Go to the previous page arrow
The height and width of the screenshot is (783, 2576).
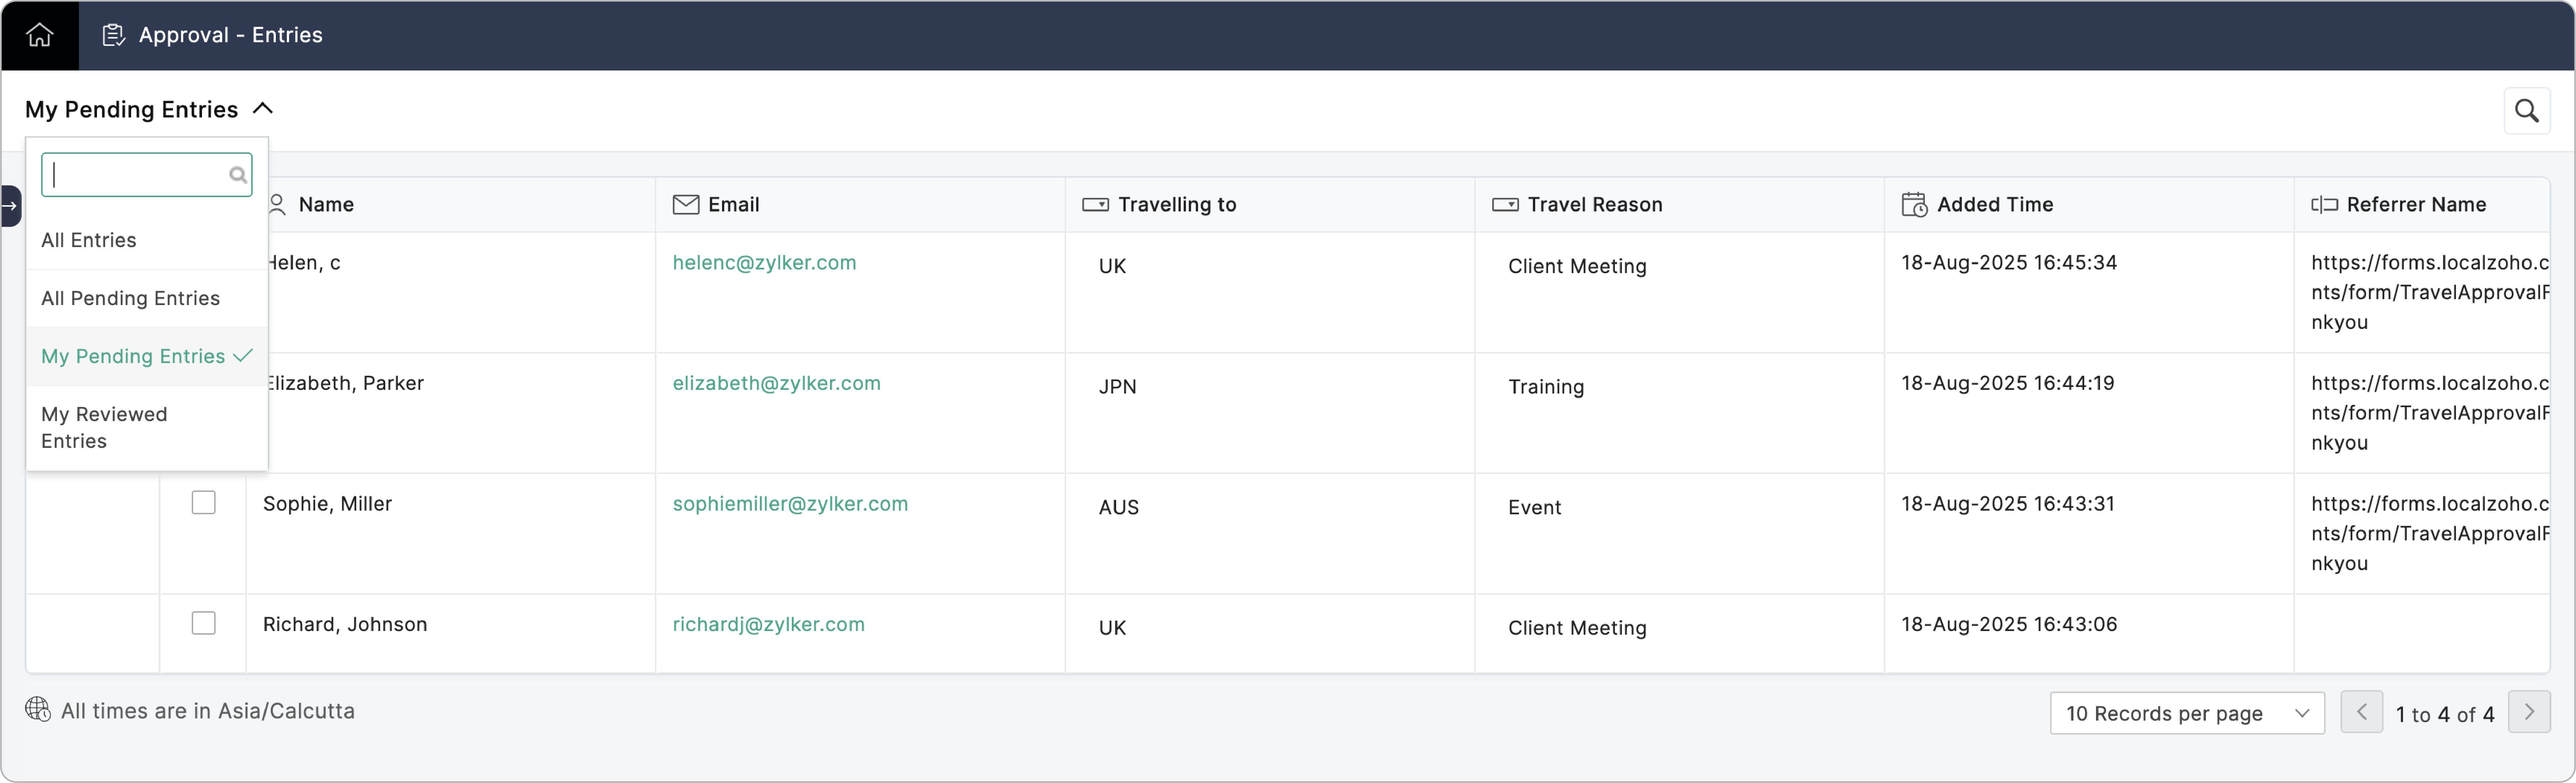[2361, 712]
